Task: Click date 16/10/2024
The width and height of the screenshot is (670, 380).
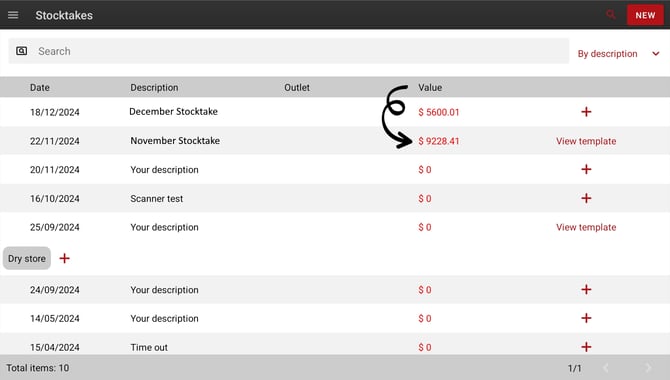Action: [x=55, y=199]
